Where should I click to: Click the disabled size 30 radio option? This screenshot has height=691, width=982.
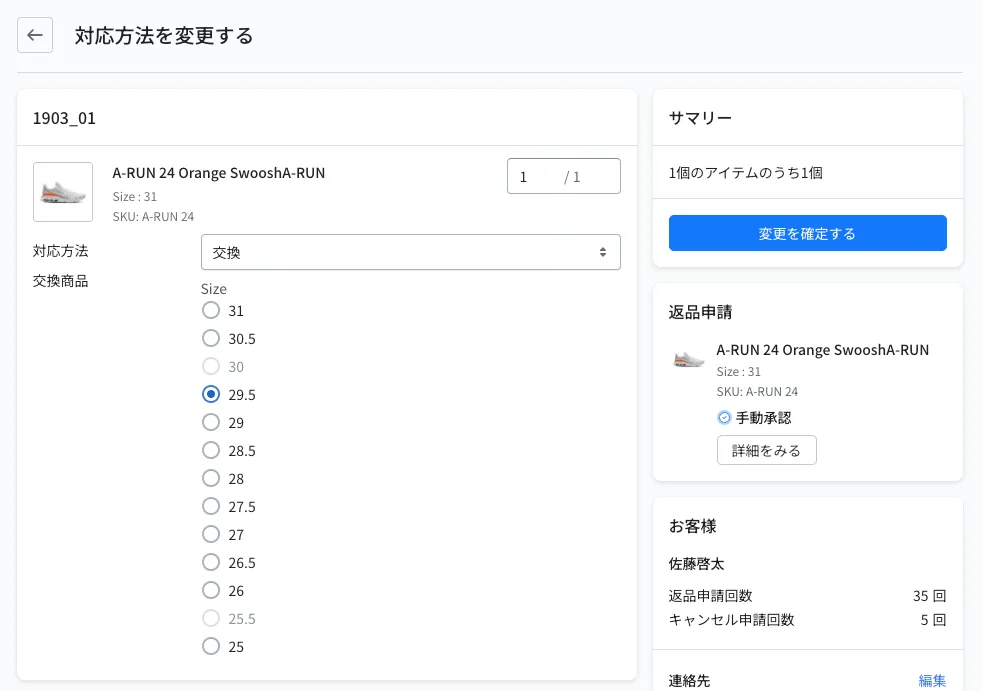point(211,366)
